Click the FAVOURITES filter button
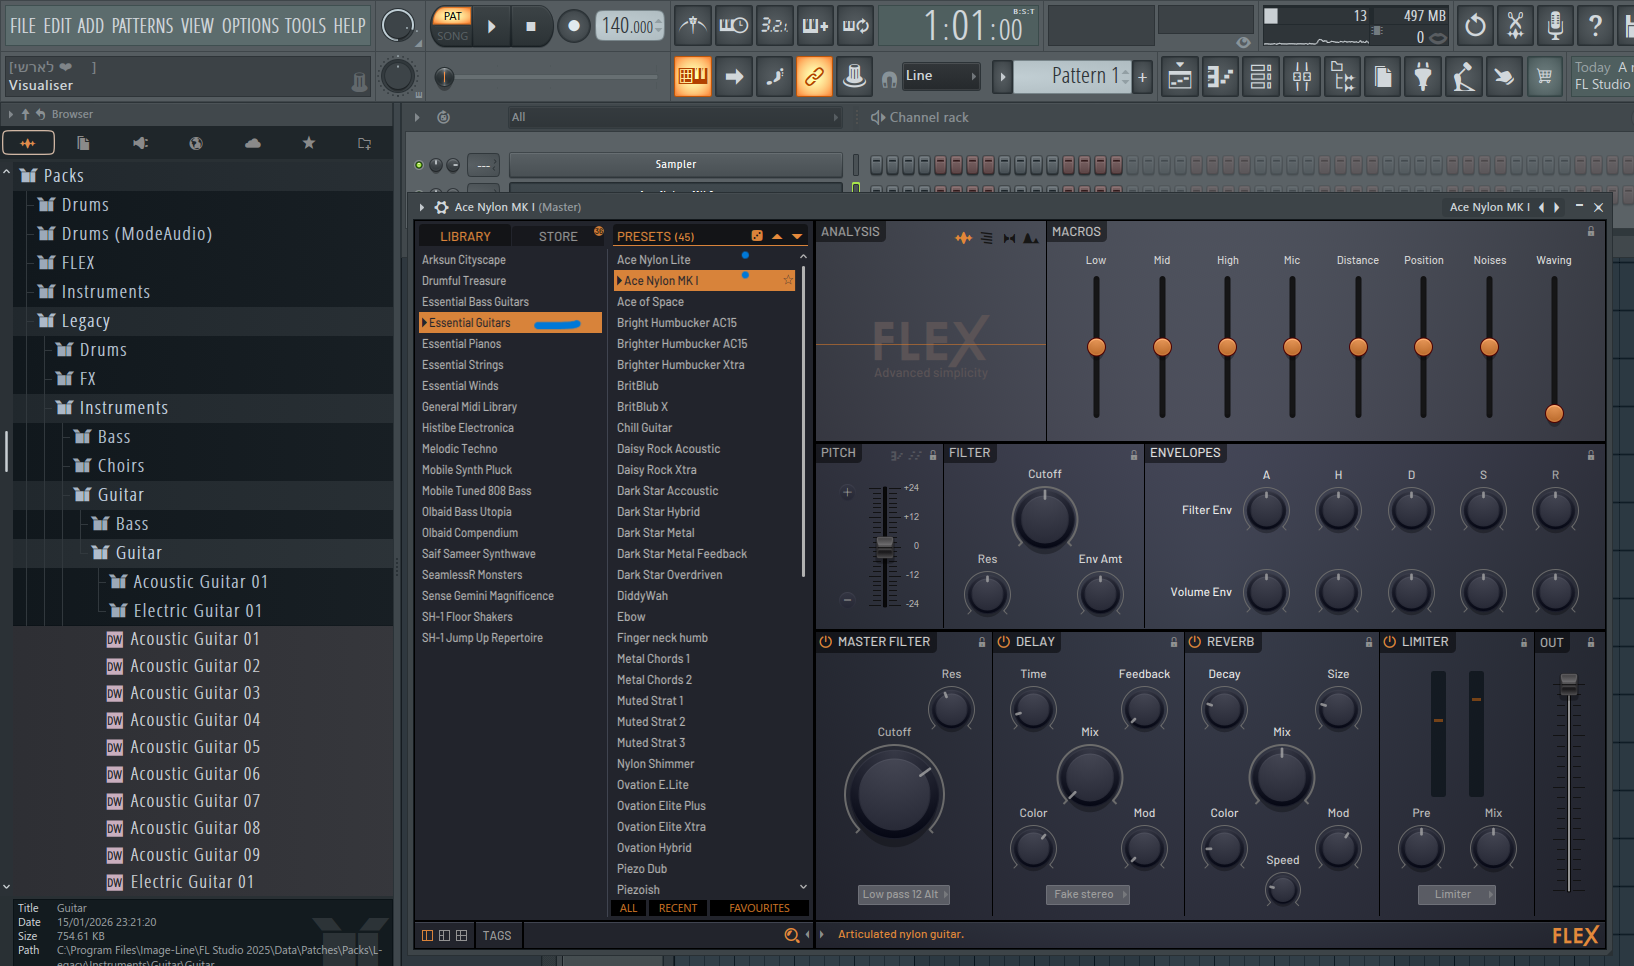Image resolution: width=1634 pixels, height=966 pixels. pyautogui.click(x=759, y=908)
